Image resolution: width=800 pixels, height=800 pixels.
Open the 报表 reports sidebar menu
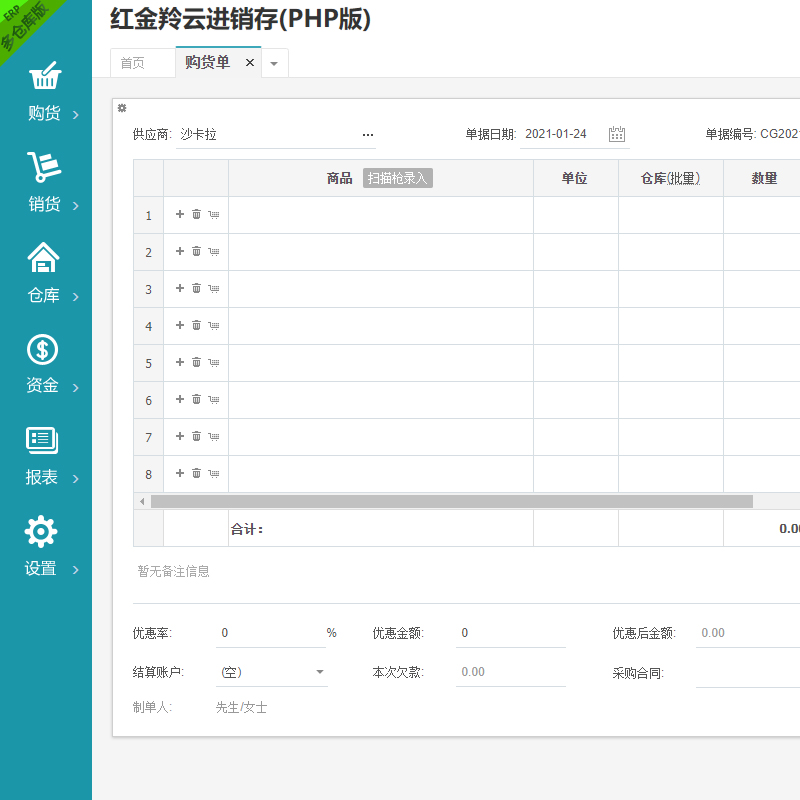45,457
